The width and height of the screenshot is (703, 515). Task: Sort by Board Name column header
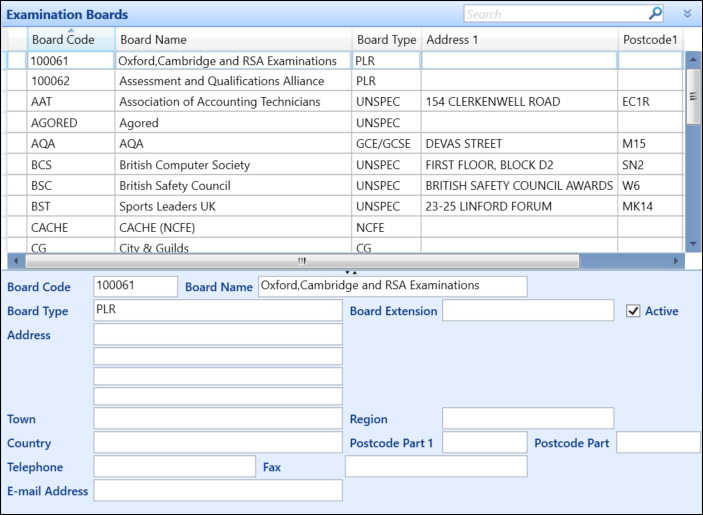pyautogui.click(x=233, y=39)
